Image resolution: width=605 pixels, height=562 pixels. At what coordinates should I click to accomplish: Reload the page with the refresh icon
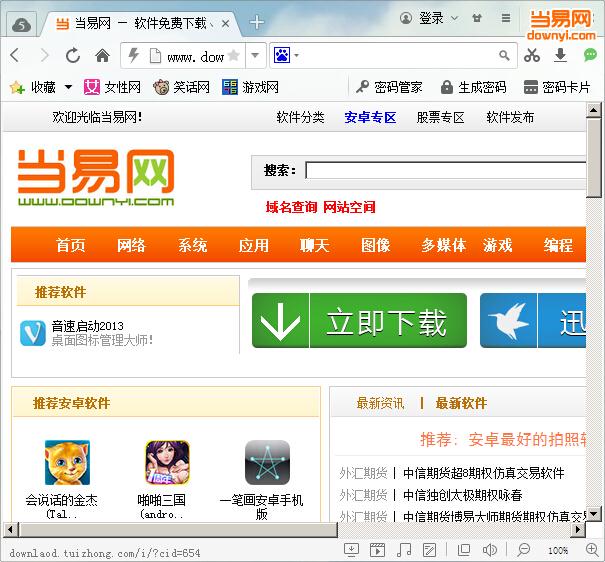pos(73,56)
